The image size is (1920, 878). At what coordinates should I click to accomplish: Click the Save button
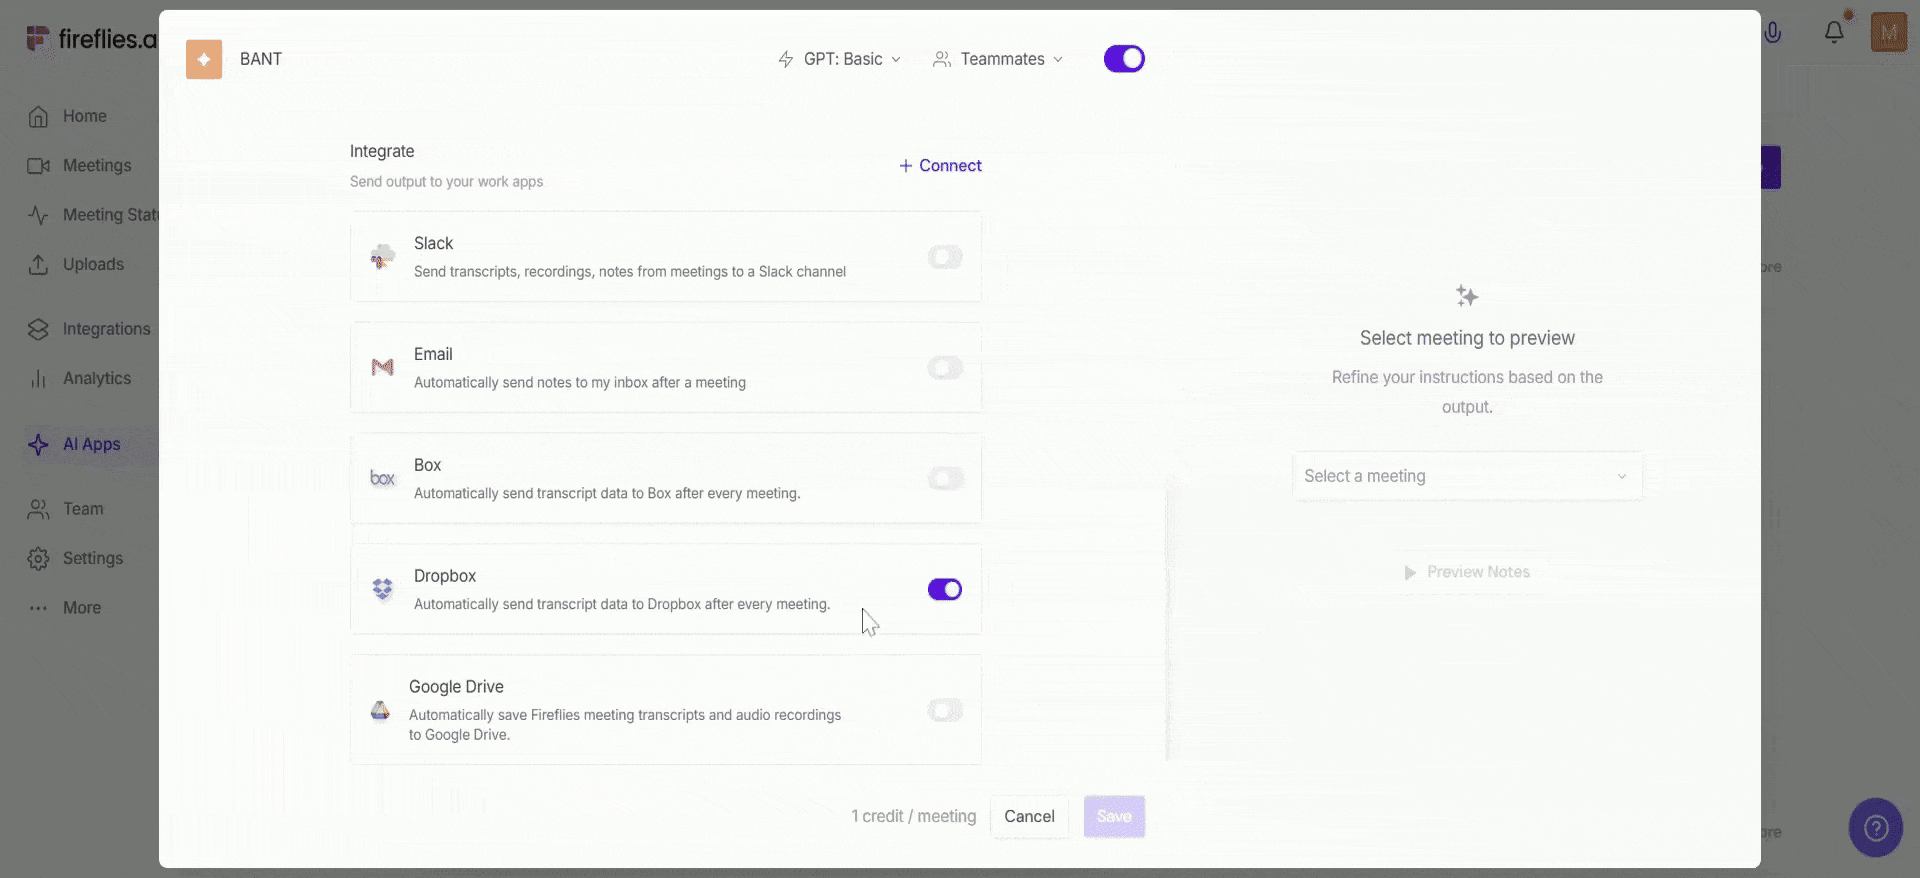(x=1114, y=817)
